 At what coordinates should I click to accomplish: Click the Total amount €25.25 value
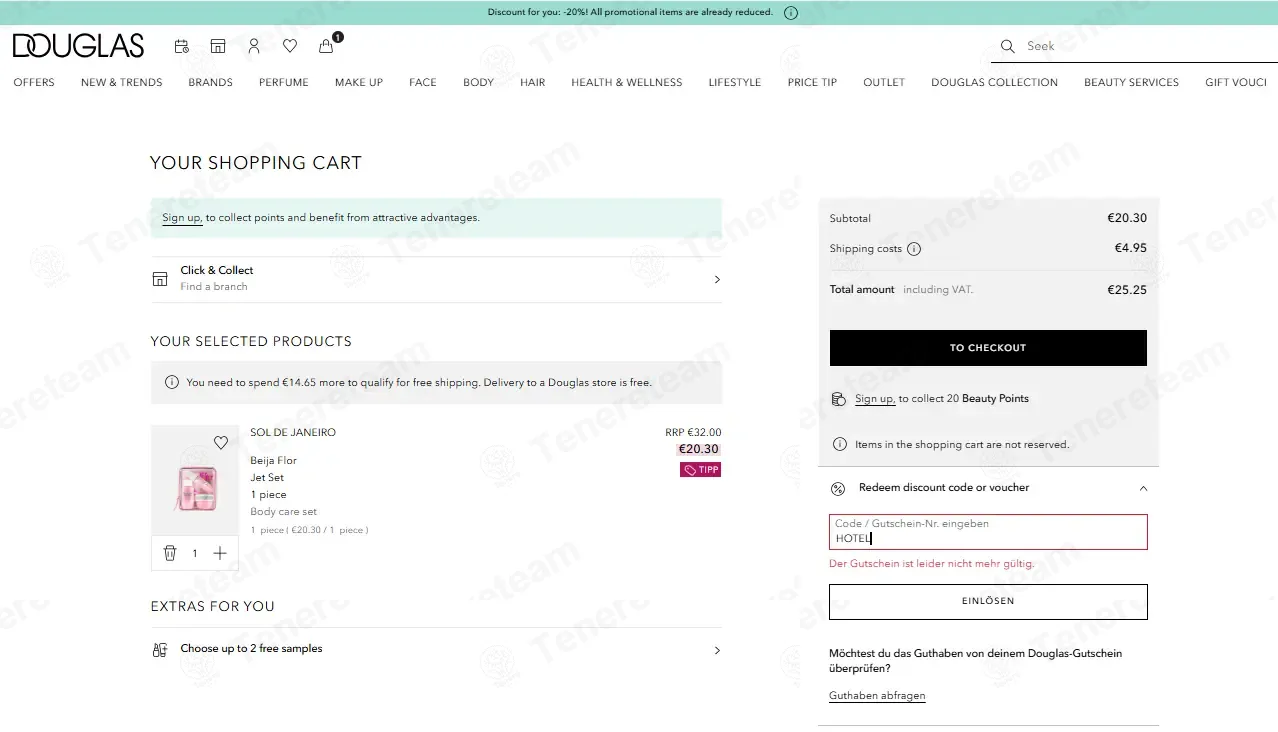point(1127,290)
